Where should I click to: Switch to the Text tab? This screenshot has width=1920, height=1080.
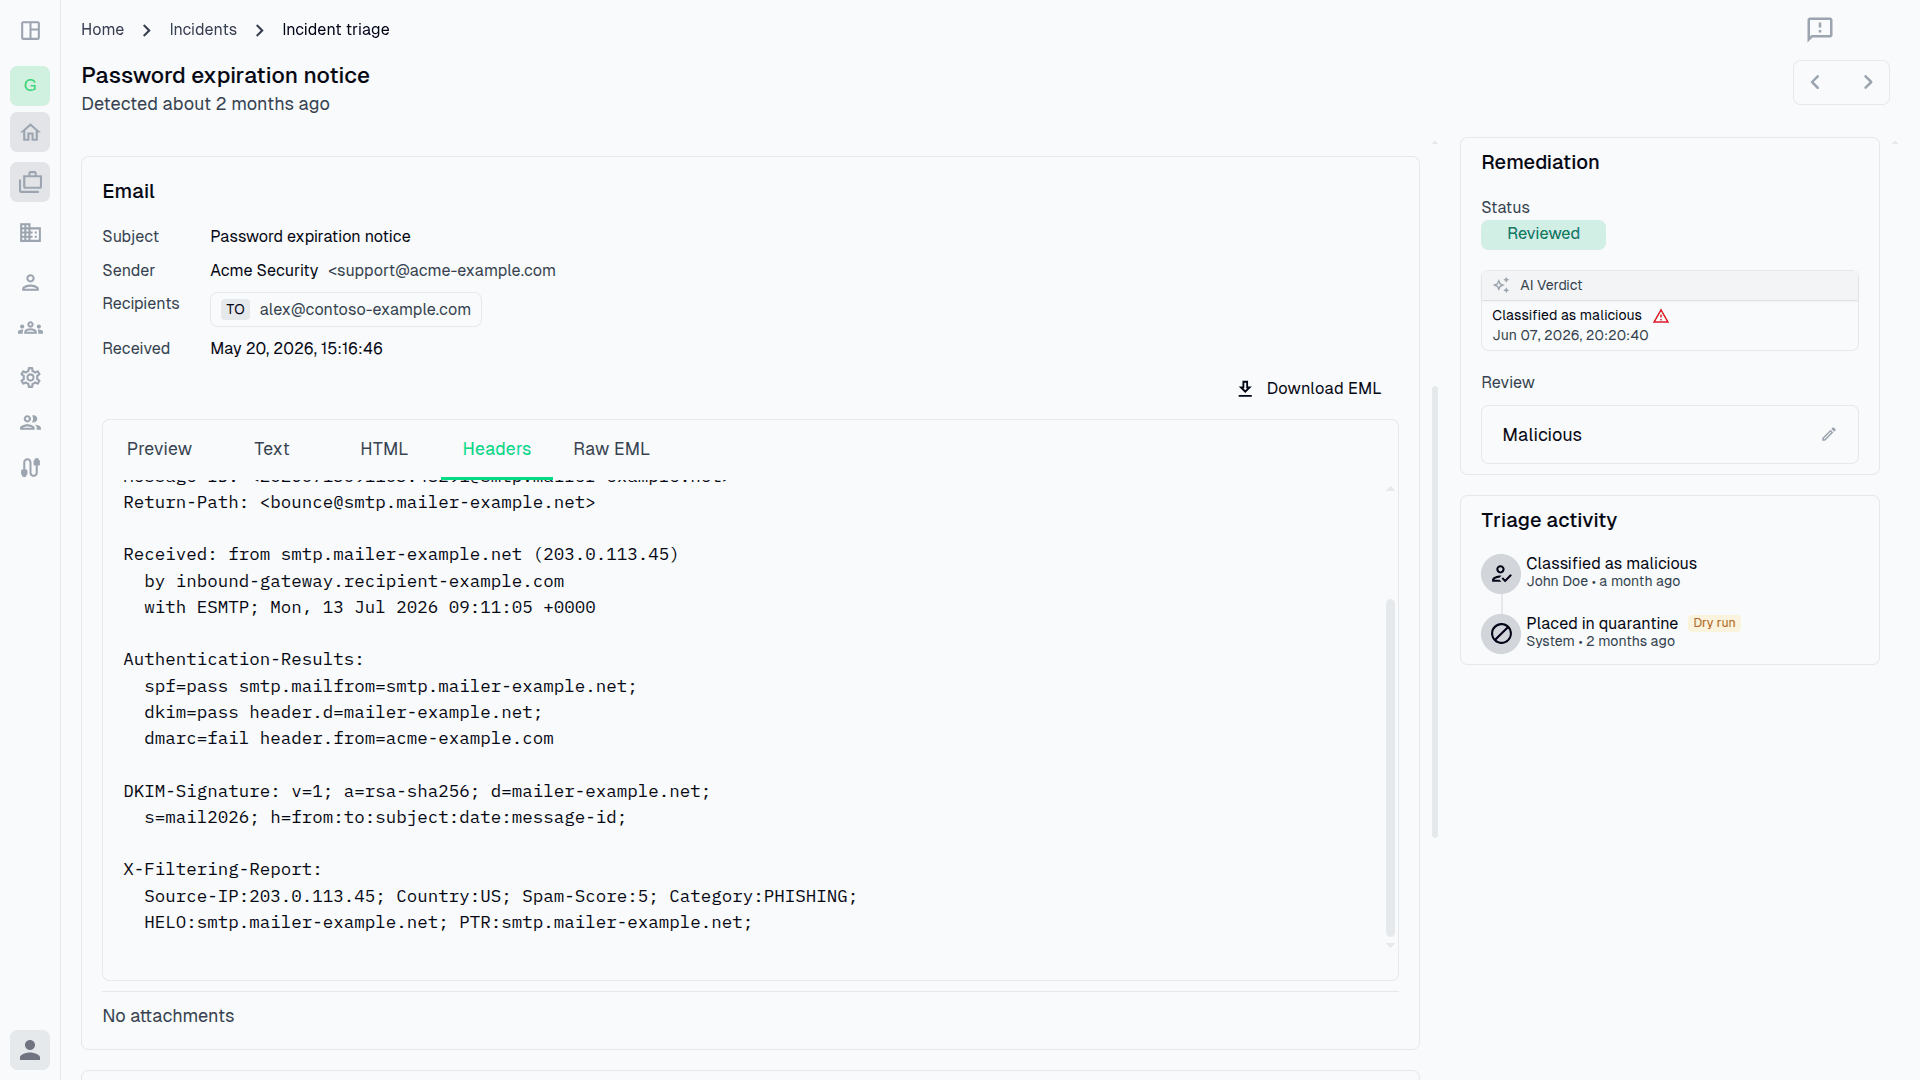coord(271,449)
